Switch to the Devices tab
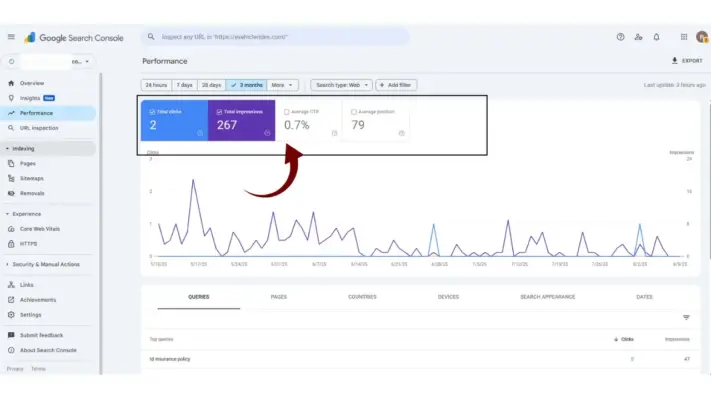 pyautogui.click(x=448, y=297)
